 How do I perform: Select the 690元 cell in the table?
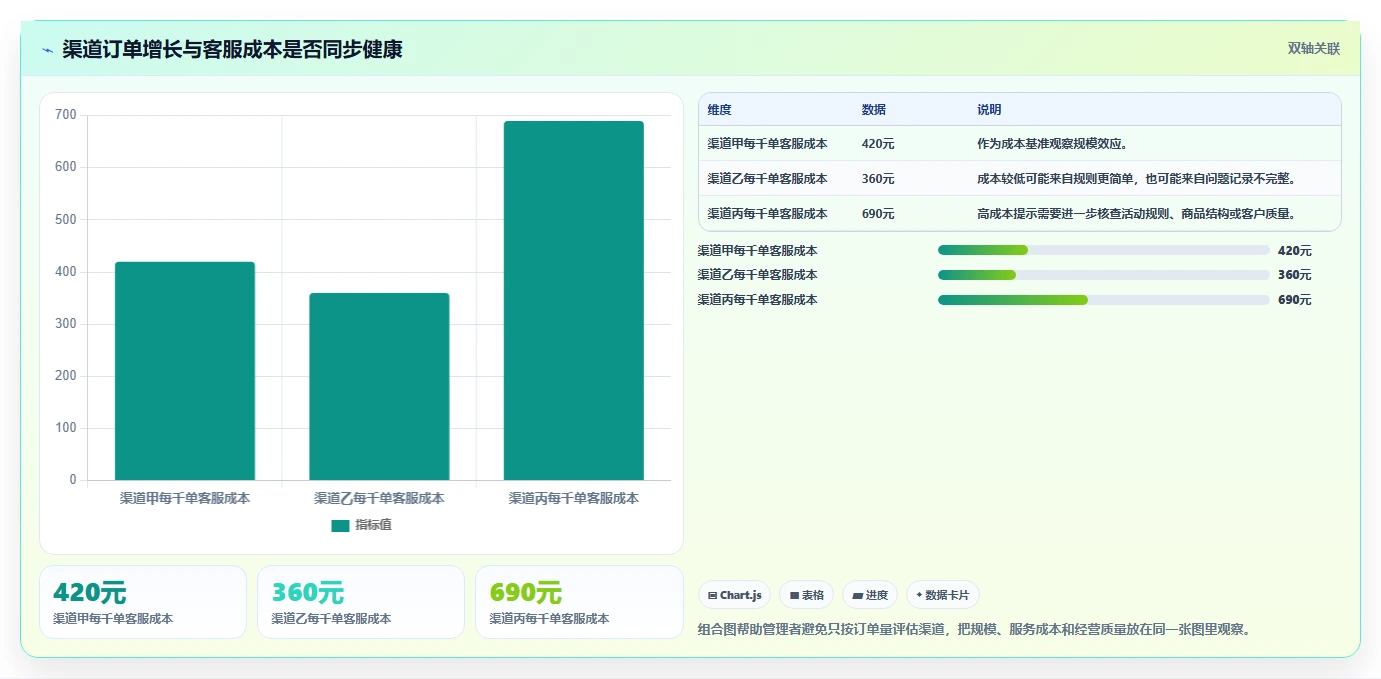click(878, 214)
